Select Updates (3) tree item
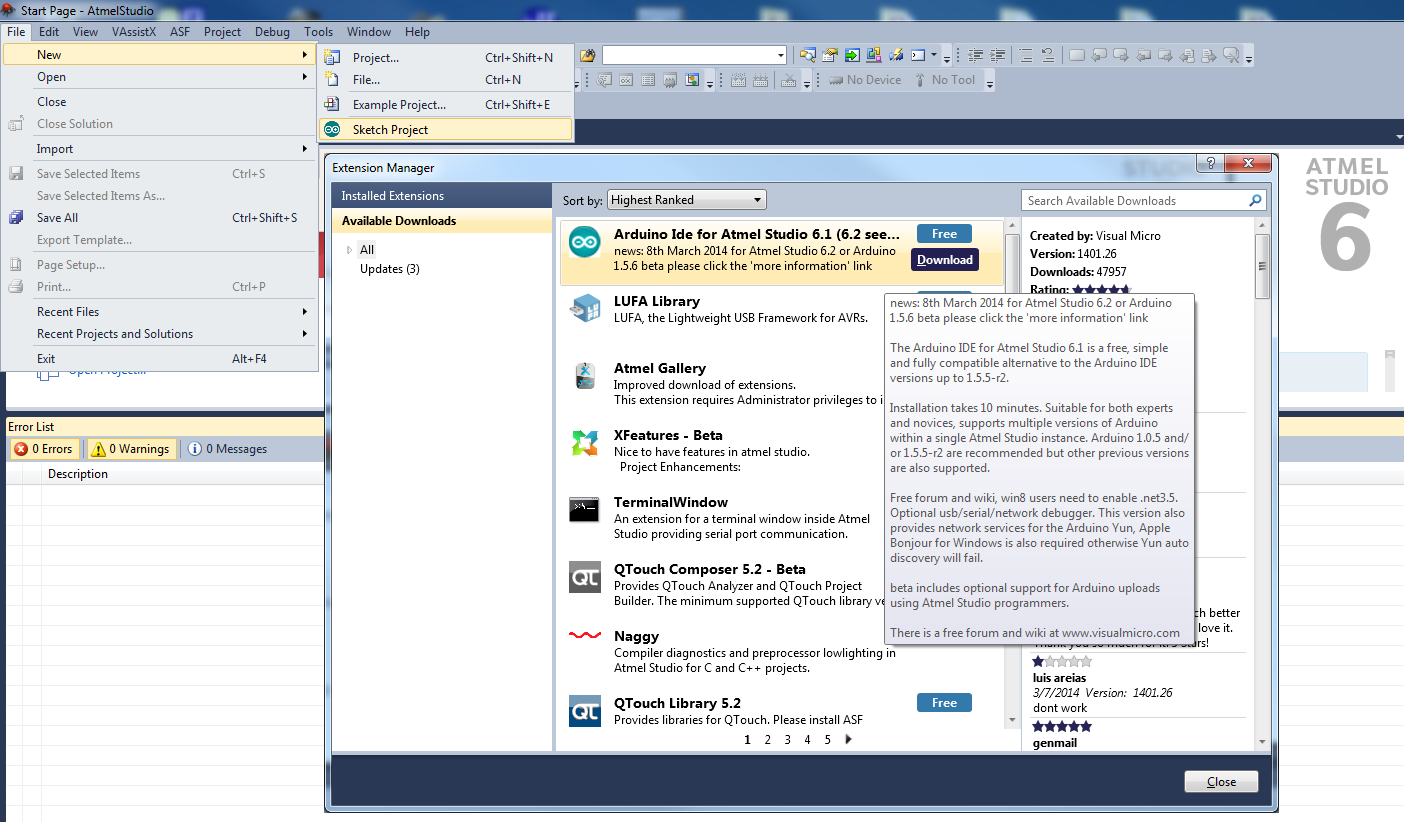This screenshot has height=822, width=1404. point(390,269)
